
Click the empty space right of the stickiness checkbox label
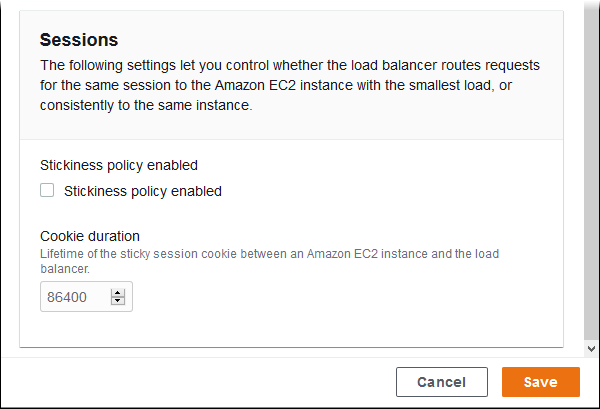point(400,191)
